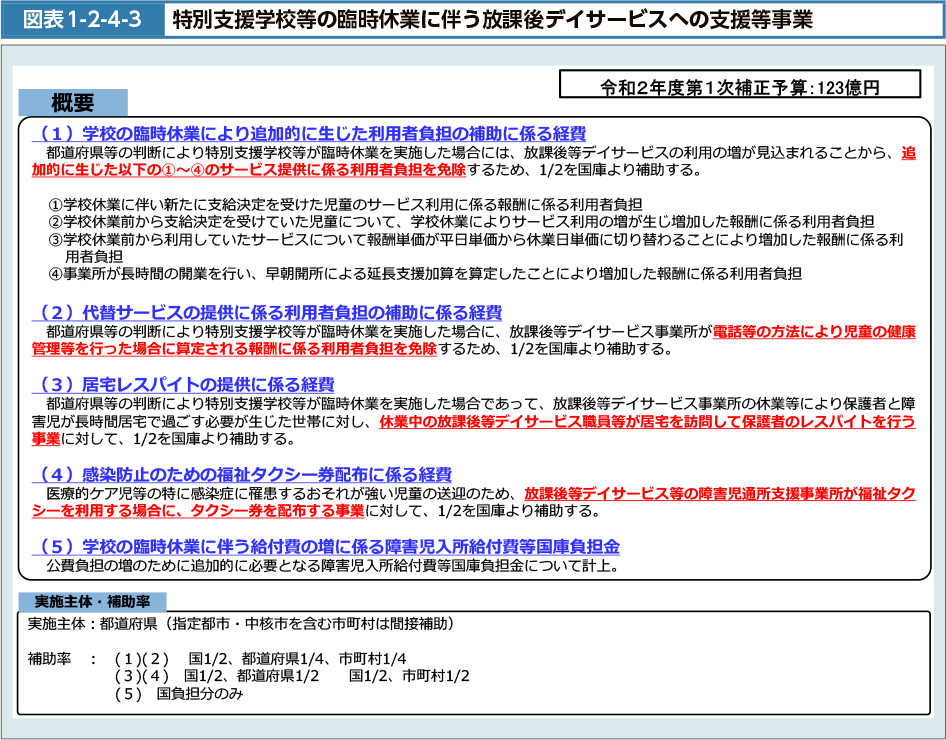Viewport: 946px width, 740px height.
Task: Open heading (1) 学校の臨時休業により追加的に生じた利用者負担
Action: click(308, 134)
